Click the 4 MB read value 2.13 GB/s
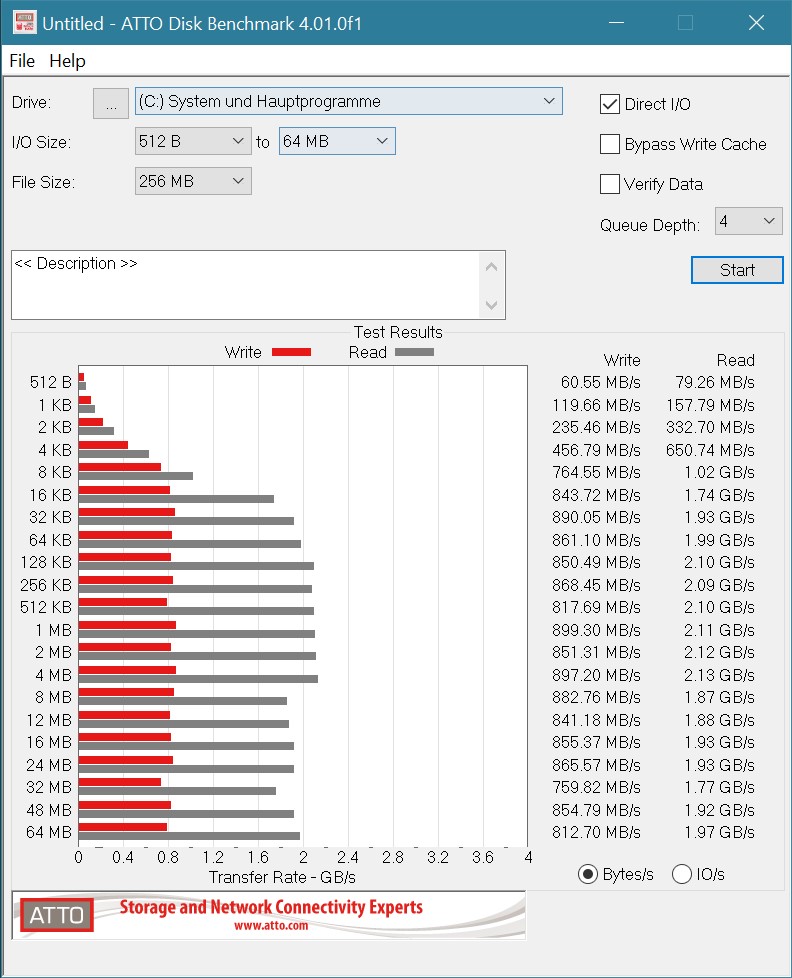 pyautogui.click(x=719, y=675)
